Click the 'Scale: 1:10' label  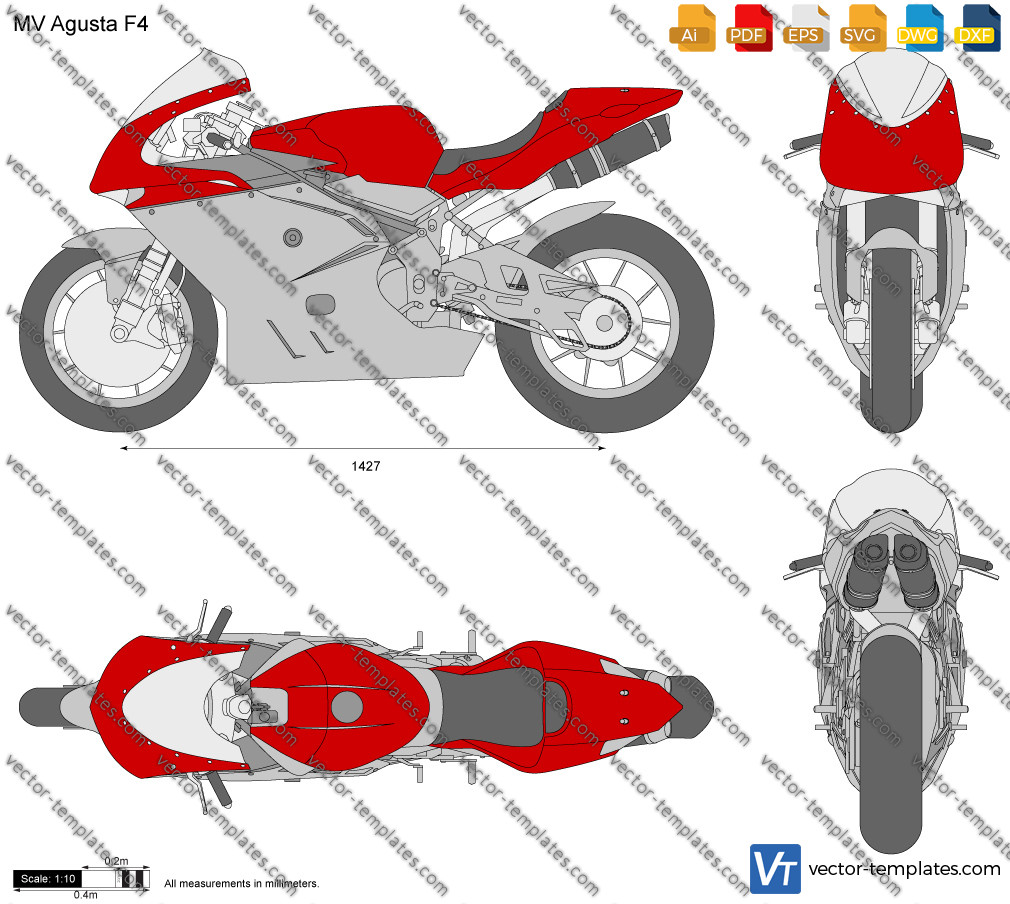coord(48,879)
